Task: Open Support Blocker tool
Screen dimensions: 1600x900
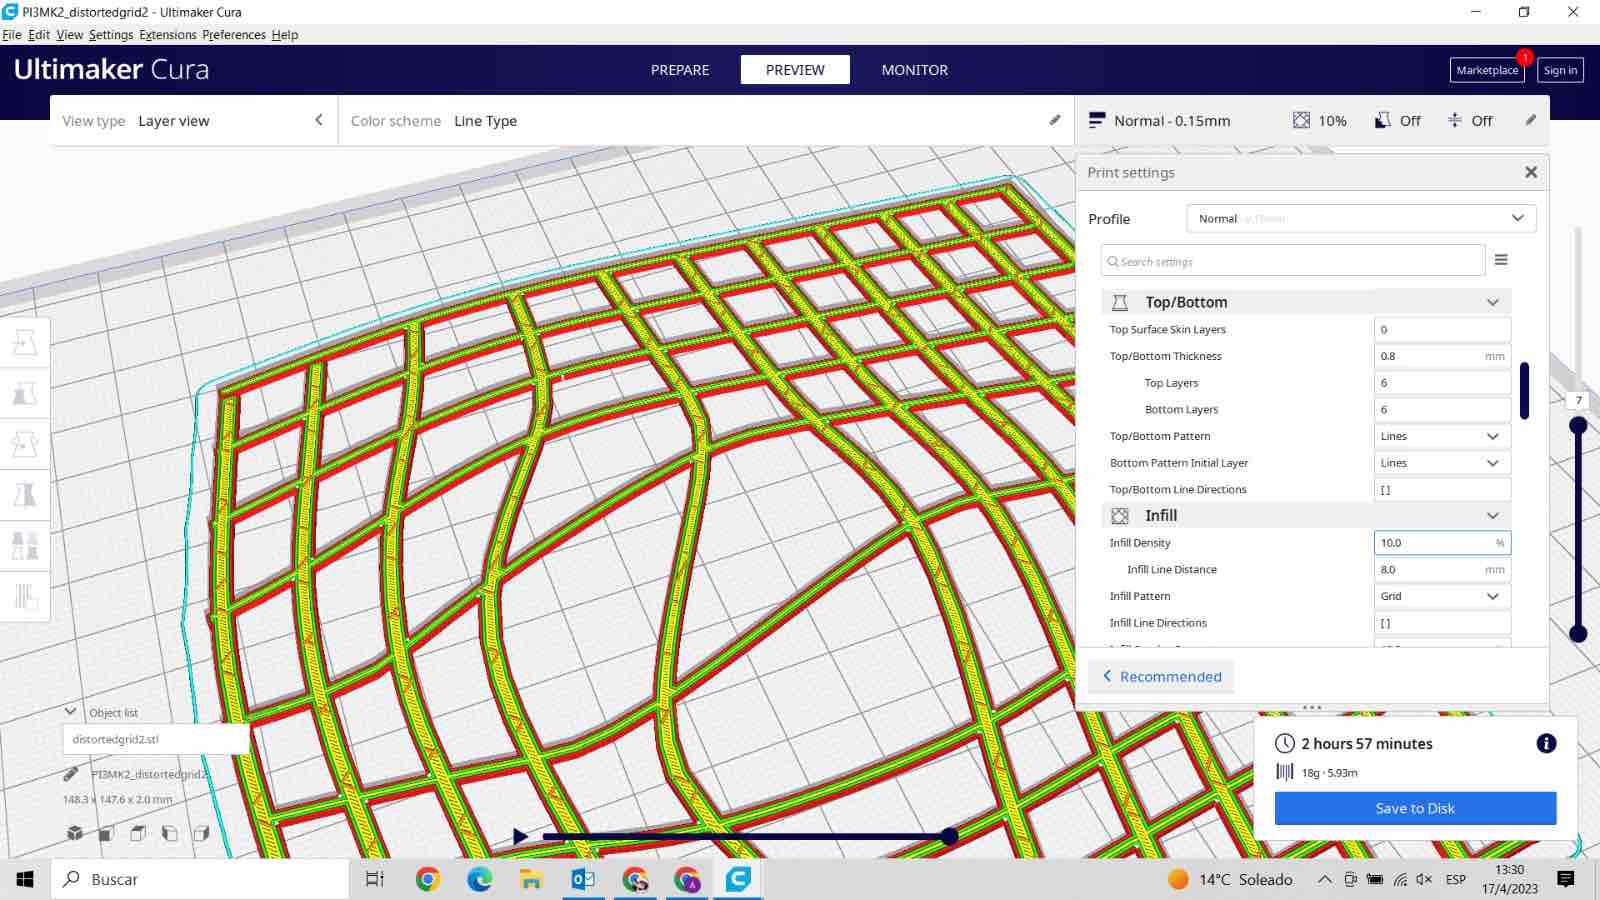Action: click(x=25, y=597)
